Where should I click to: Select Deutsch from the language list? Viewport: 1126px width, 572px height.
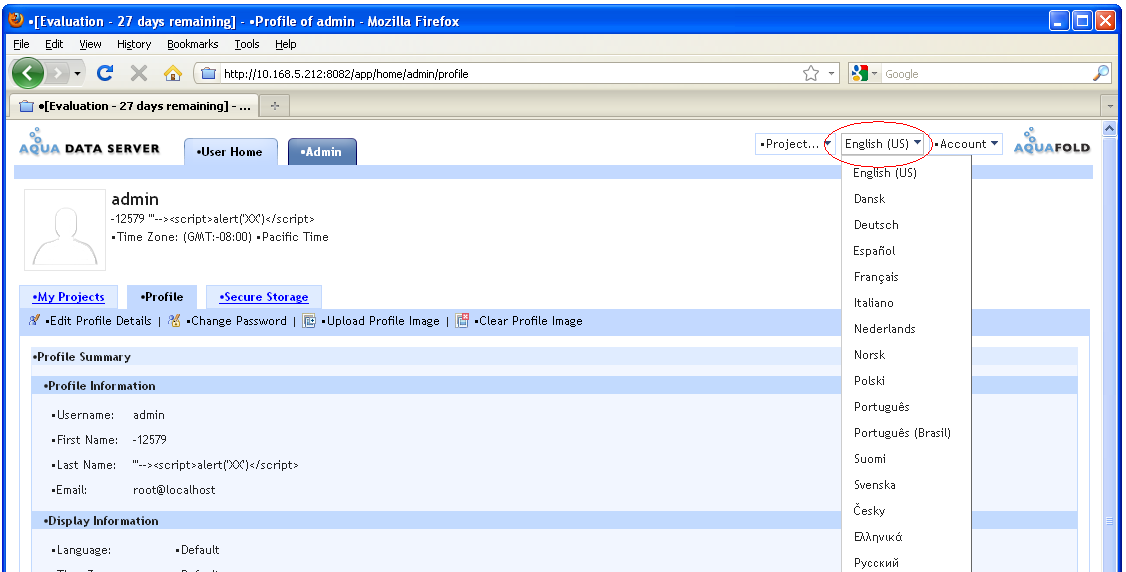(x=876, y=225)
